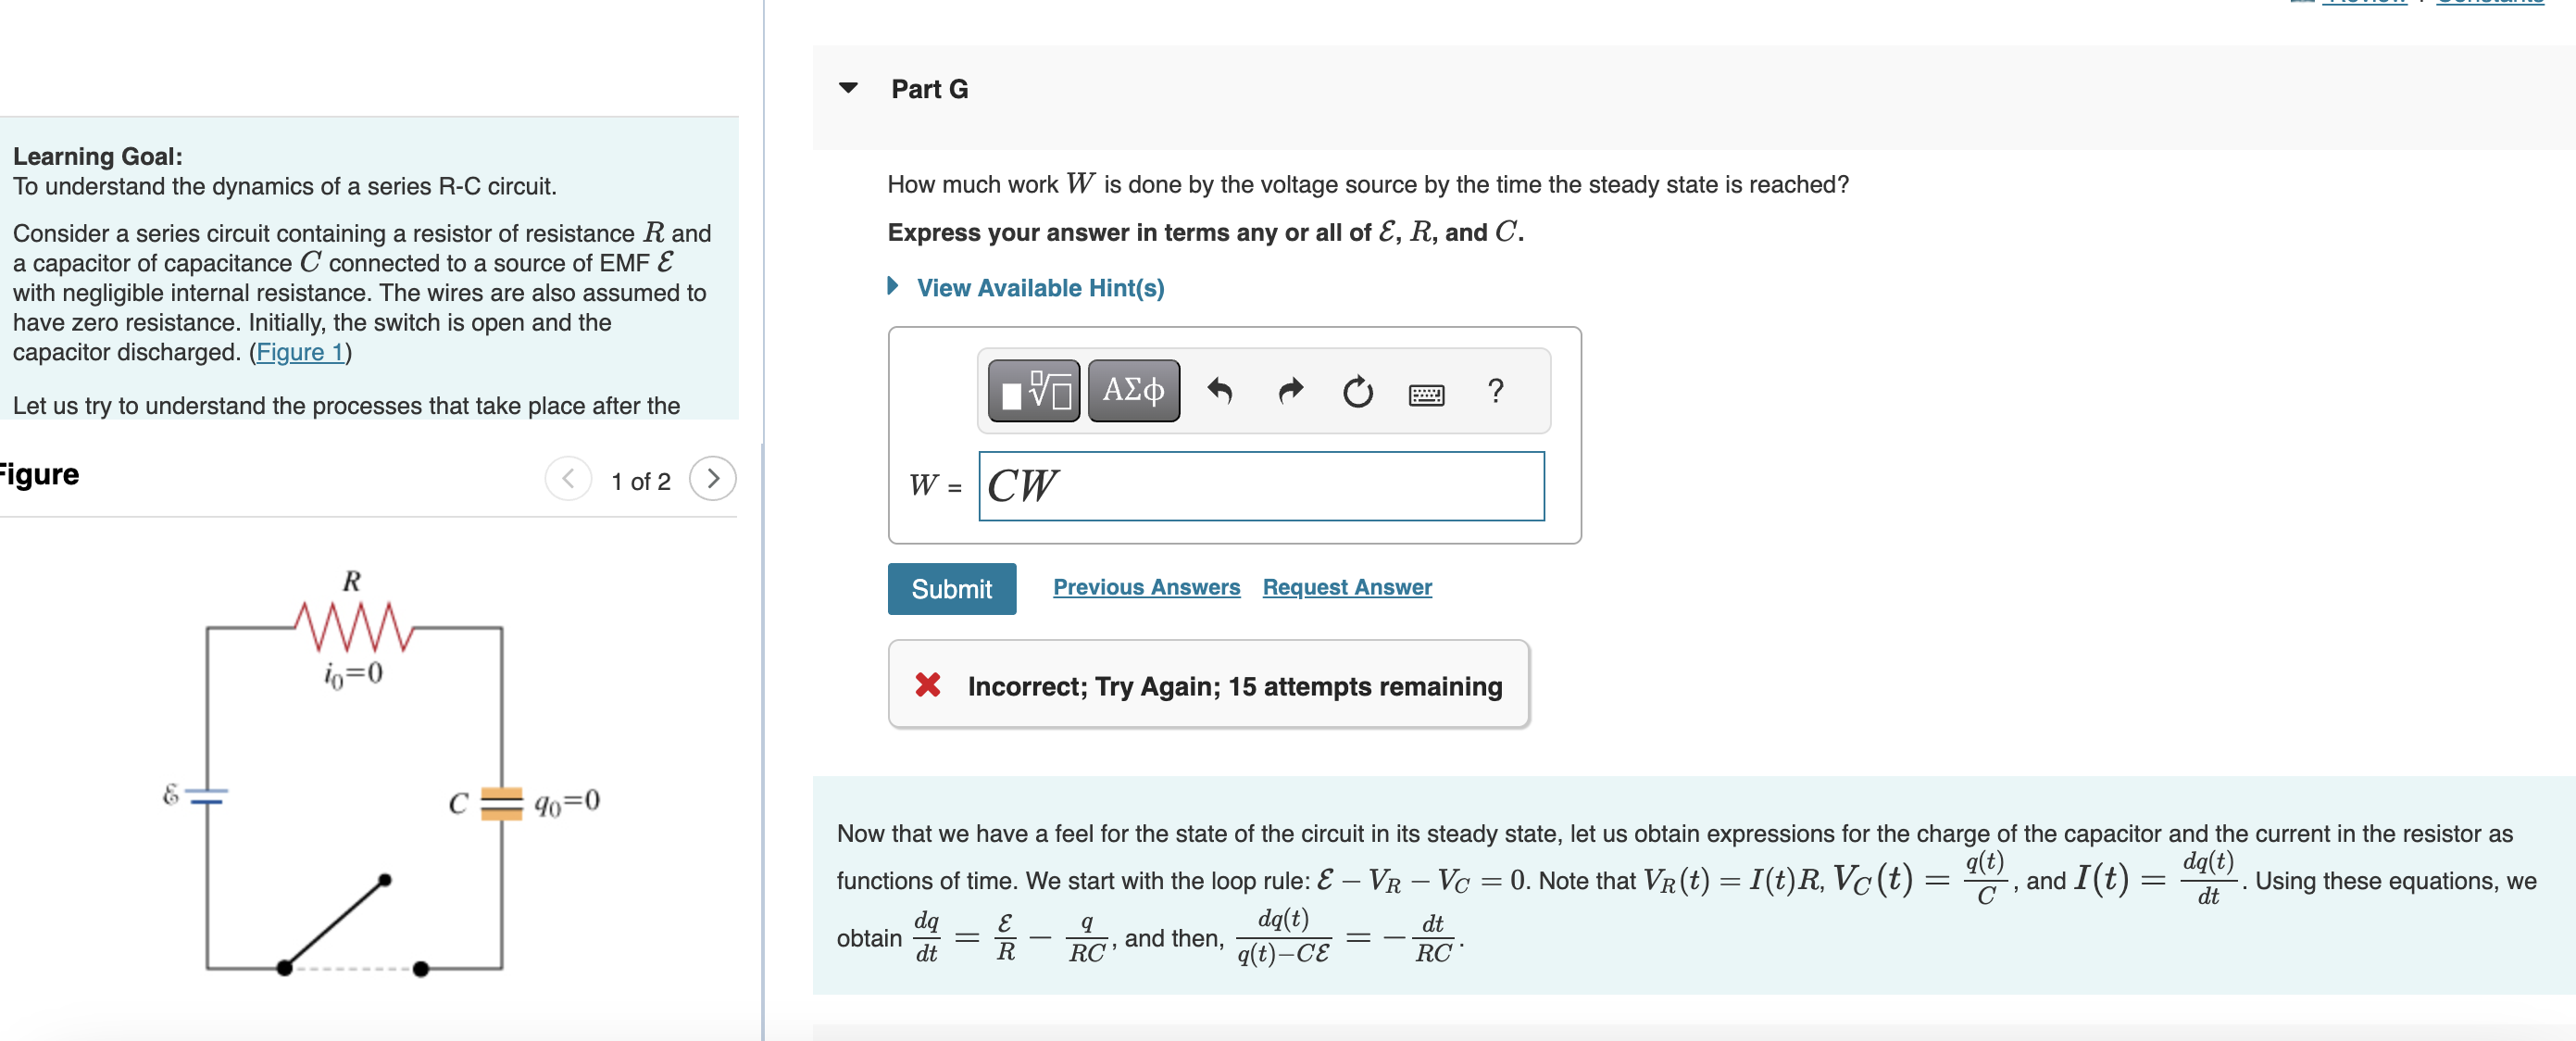This screenshot has height=1041, width=2576.
Task: Click the Incorrect Try Again notification box
Action: point(1208,684)
